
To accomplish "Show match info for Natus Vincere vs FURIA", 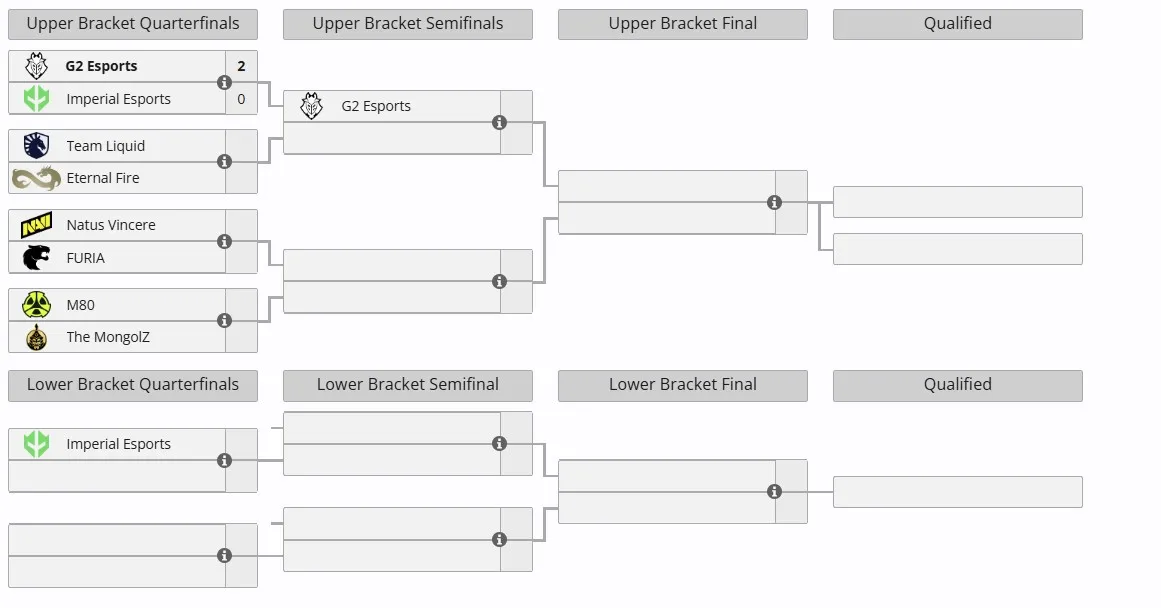I will pos(224,241).
